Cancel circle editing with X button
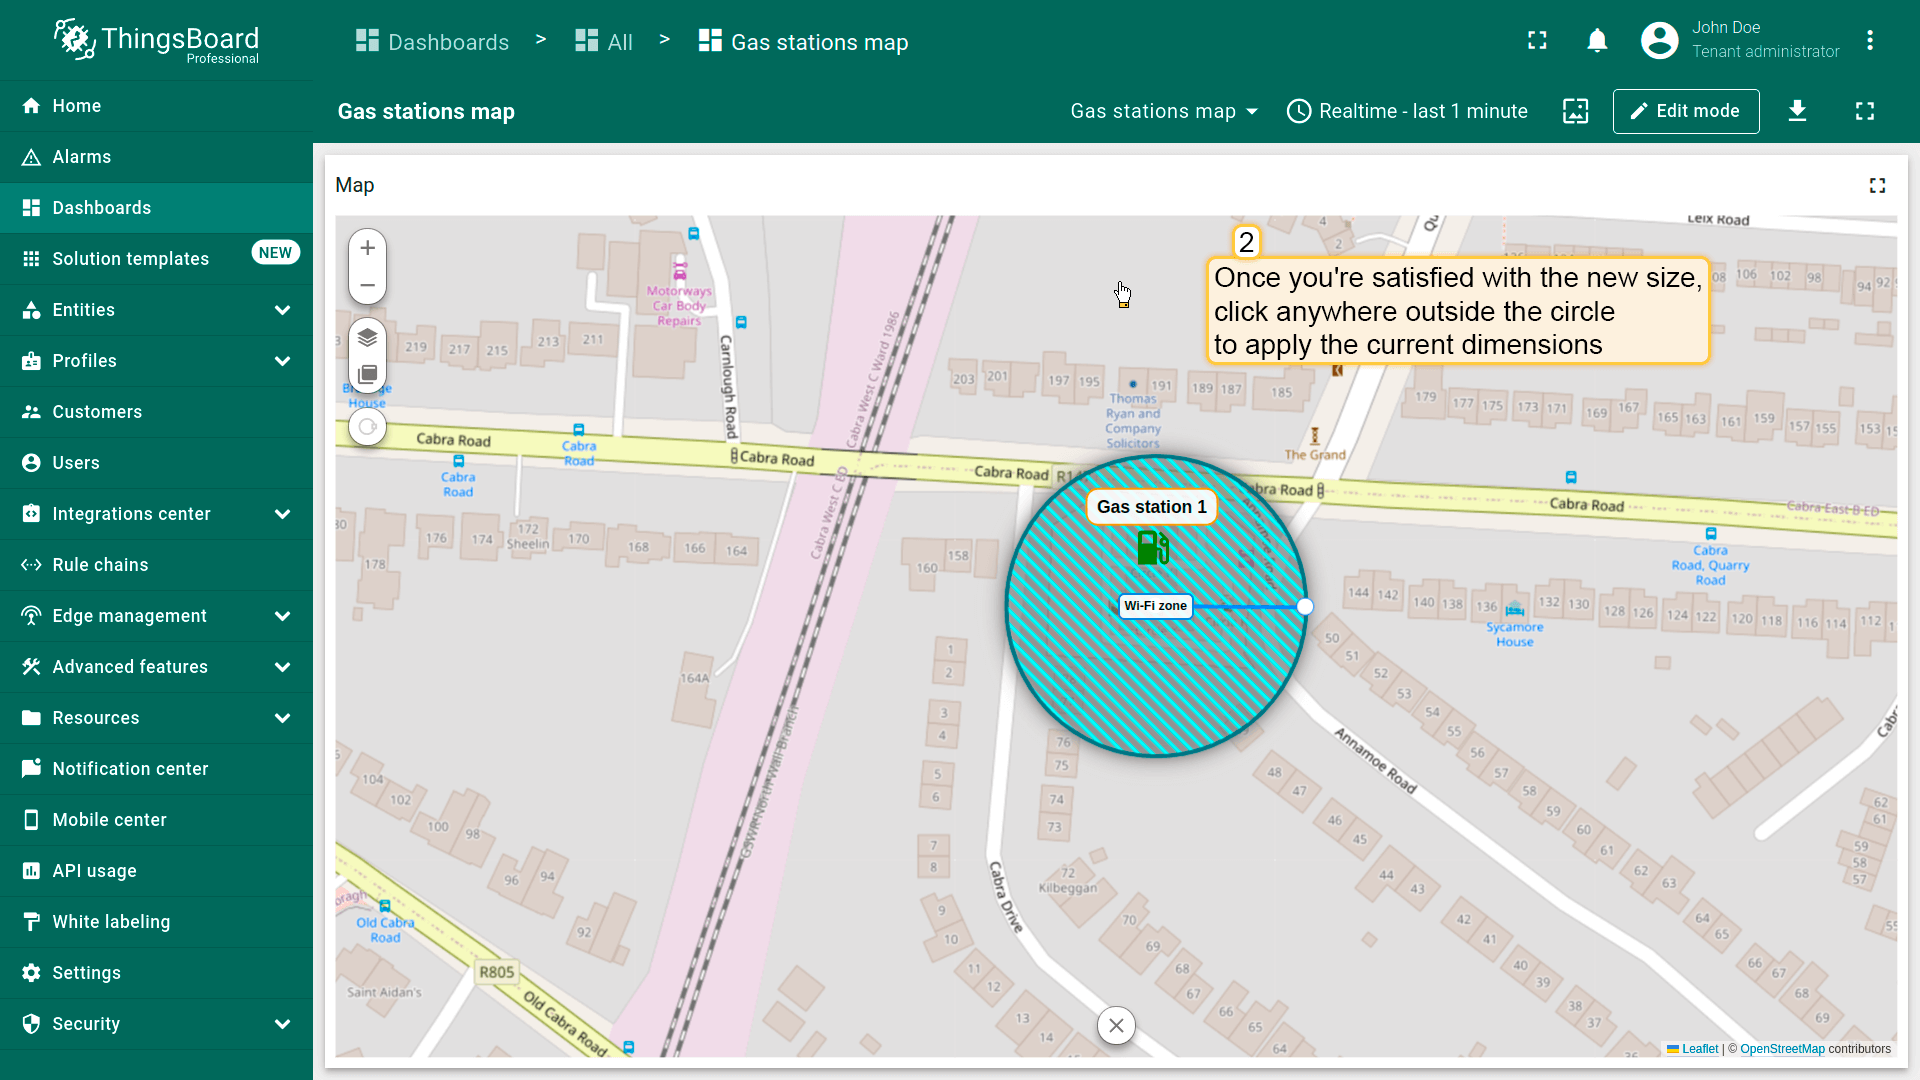Viewport: 1920px width, 1080px height. (1116, 1025)
